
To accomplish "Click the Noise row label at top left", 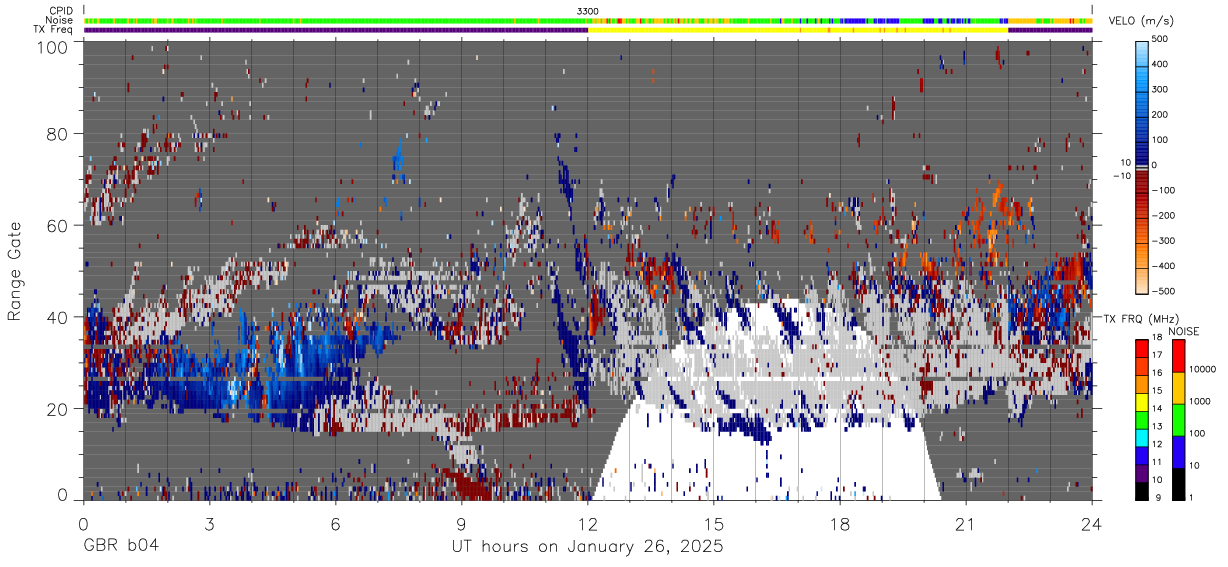I will click(59, 20).
